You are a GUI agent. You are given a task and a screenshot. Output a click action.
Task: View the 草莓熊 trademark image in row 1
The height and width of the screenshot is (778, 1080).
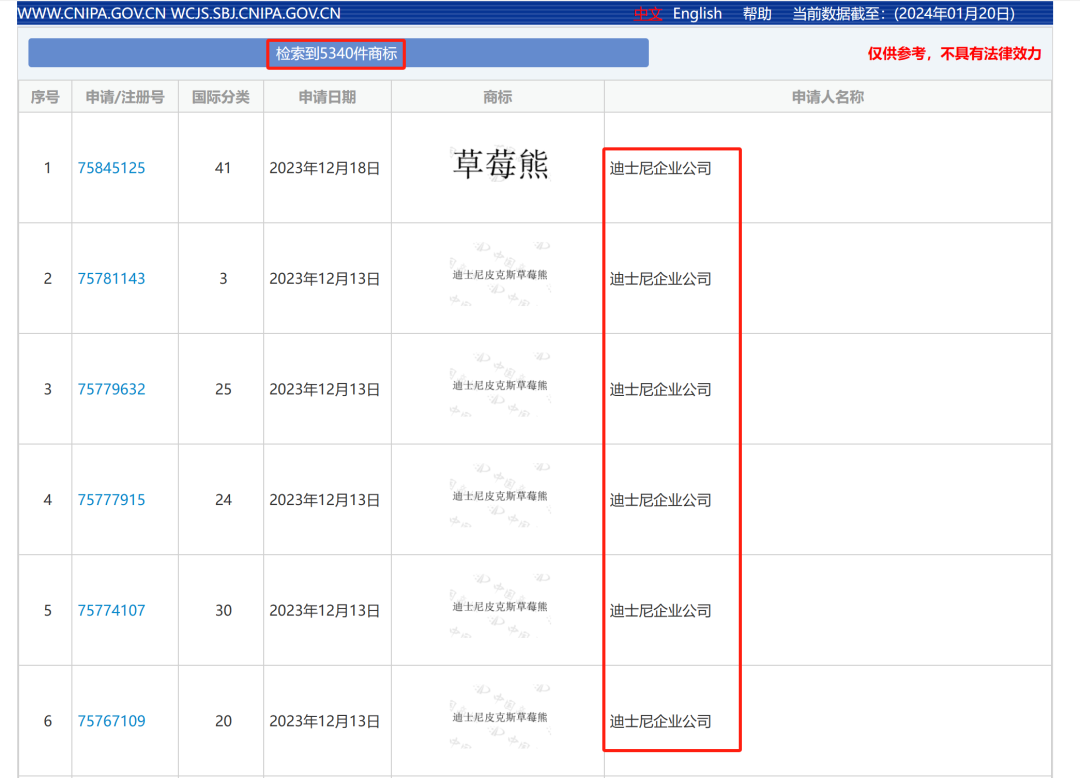[500, 165]
